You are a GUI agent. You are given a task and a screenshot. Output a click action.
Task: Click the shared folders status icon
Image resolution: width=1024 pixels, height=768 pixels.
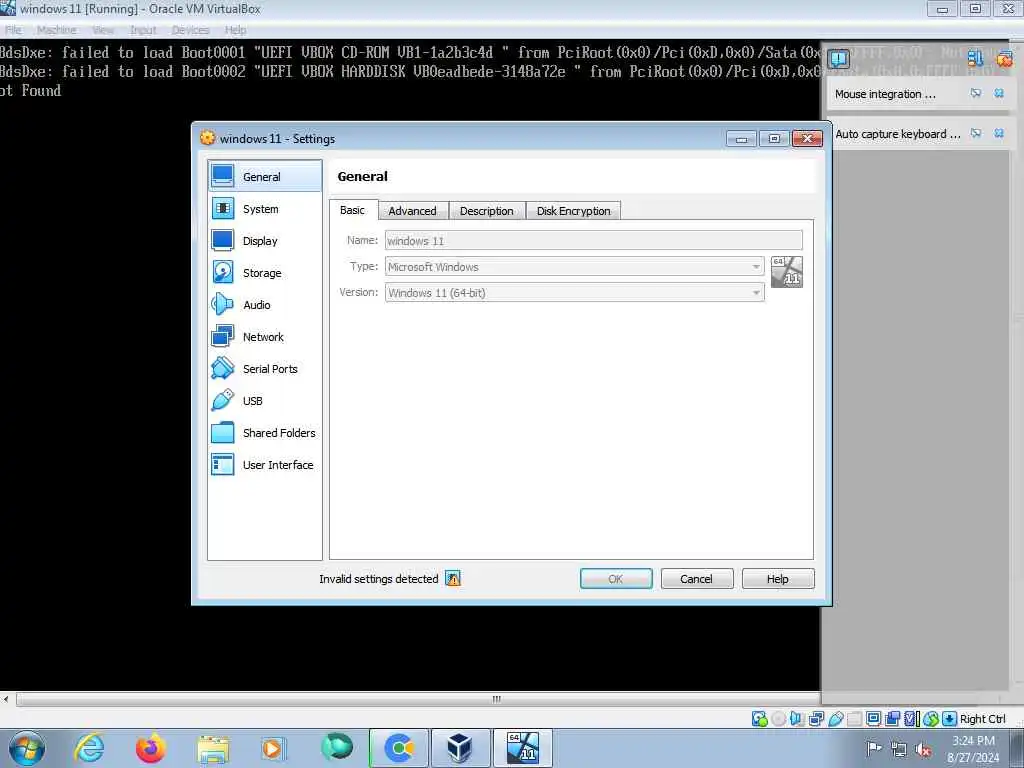(854, 719)
